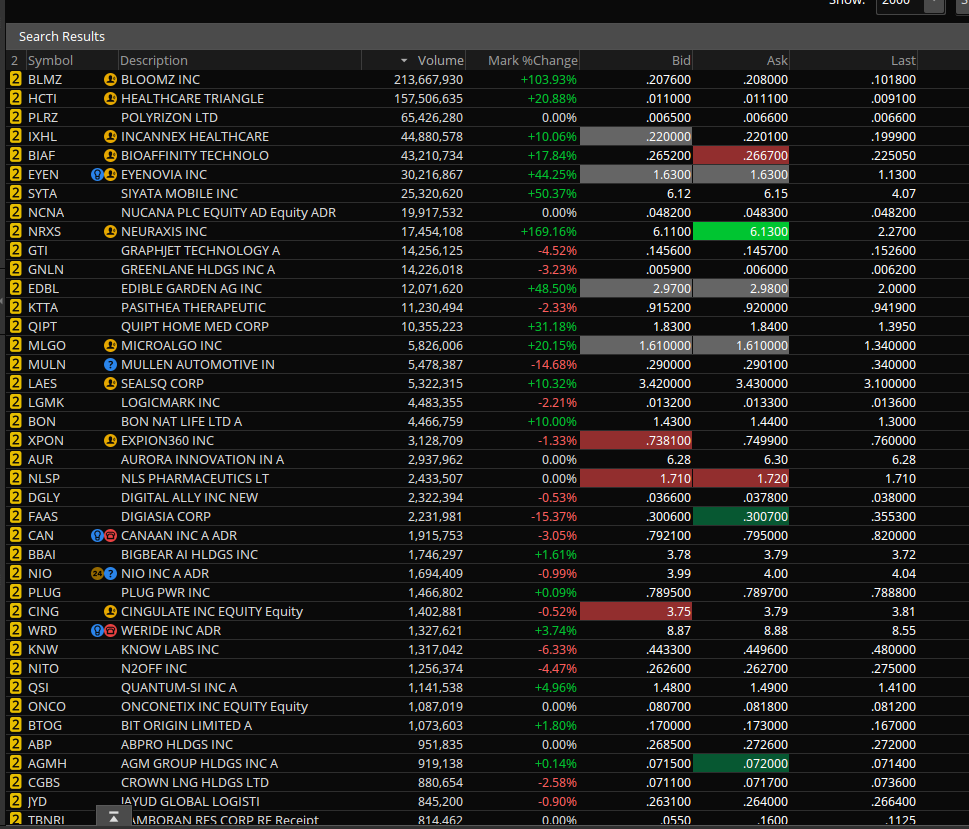This screenshot has width=969, height=829.
Task: Click the yellow 2 icon beside MLGO
Action: 15,346
